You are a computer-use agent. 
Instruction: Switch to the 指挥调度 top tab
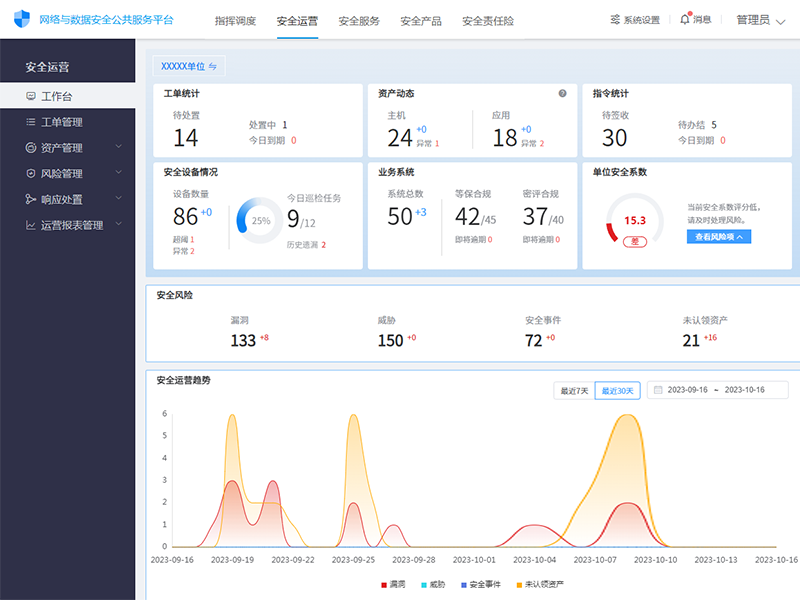pyautogui.click(x=235, y=20)
